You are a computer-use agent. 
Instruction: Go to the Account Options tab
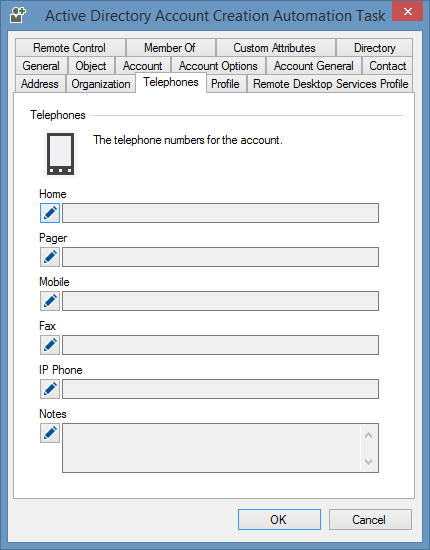point(218,66)
